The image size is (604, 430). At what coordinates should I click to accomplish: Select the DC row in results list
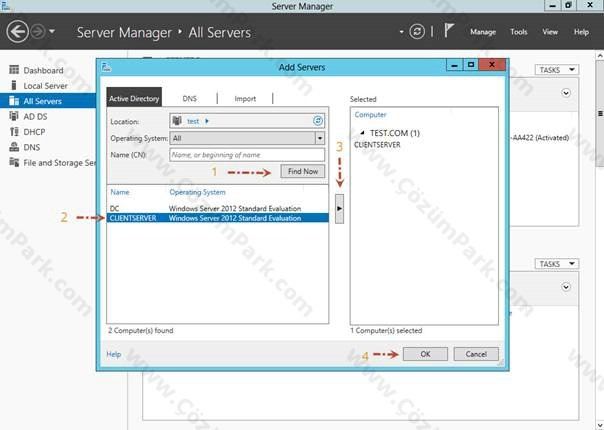218,208
